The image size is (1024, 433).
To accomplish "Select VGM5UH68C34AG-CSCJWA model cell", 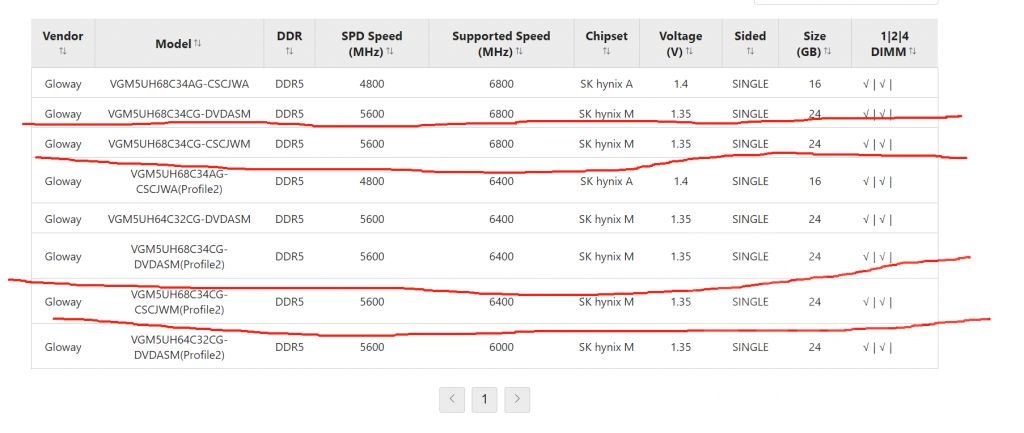I will 179,84.
